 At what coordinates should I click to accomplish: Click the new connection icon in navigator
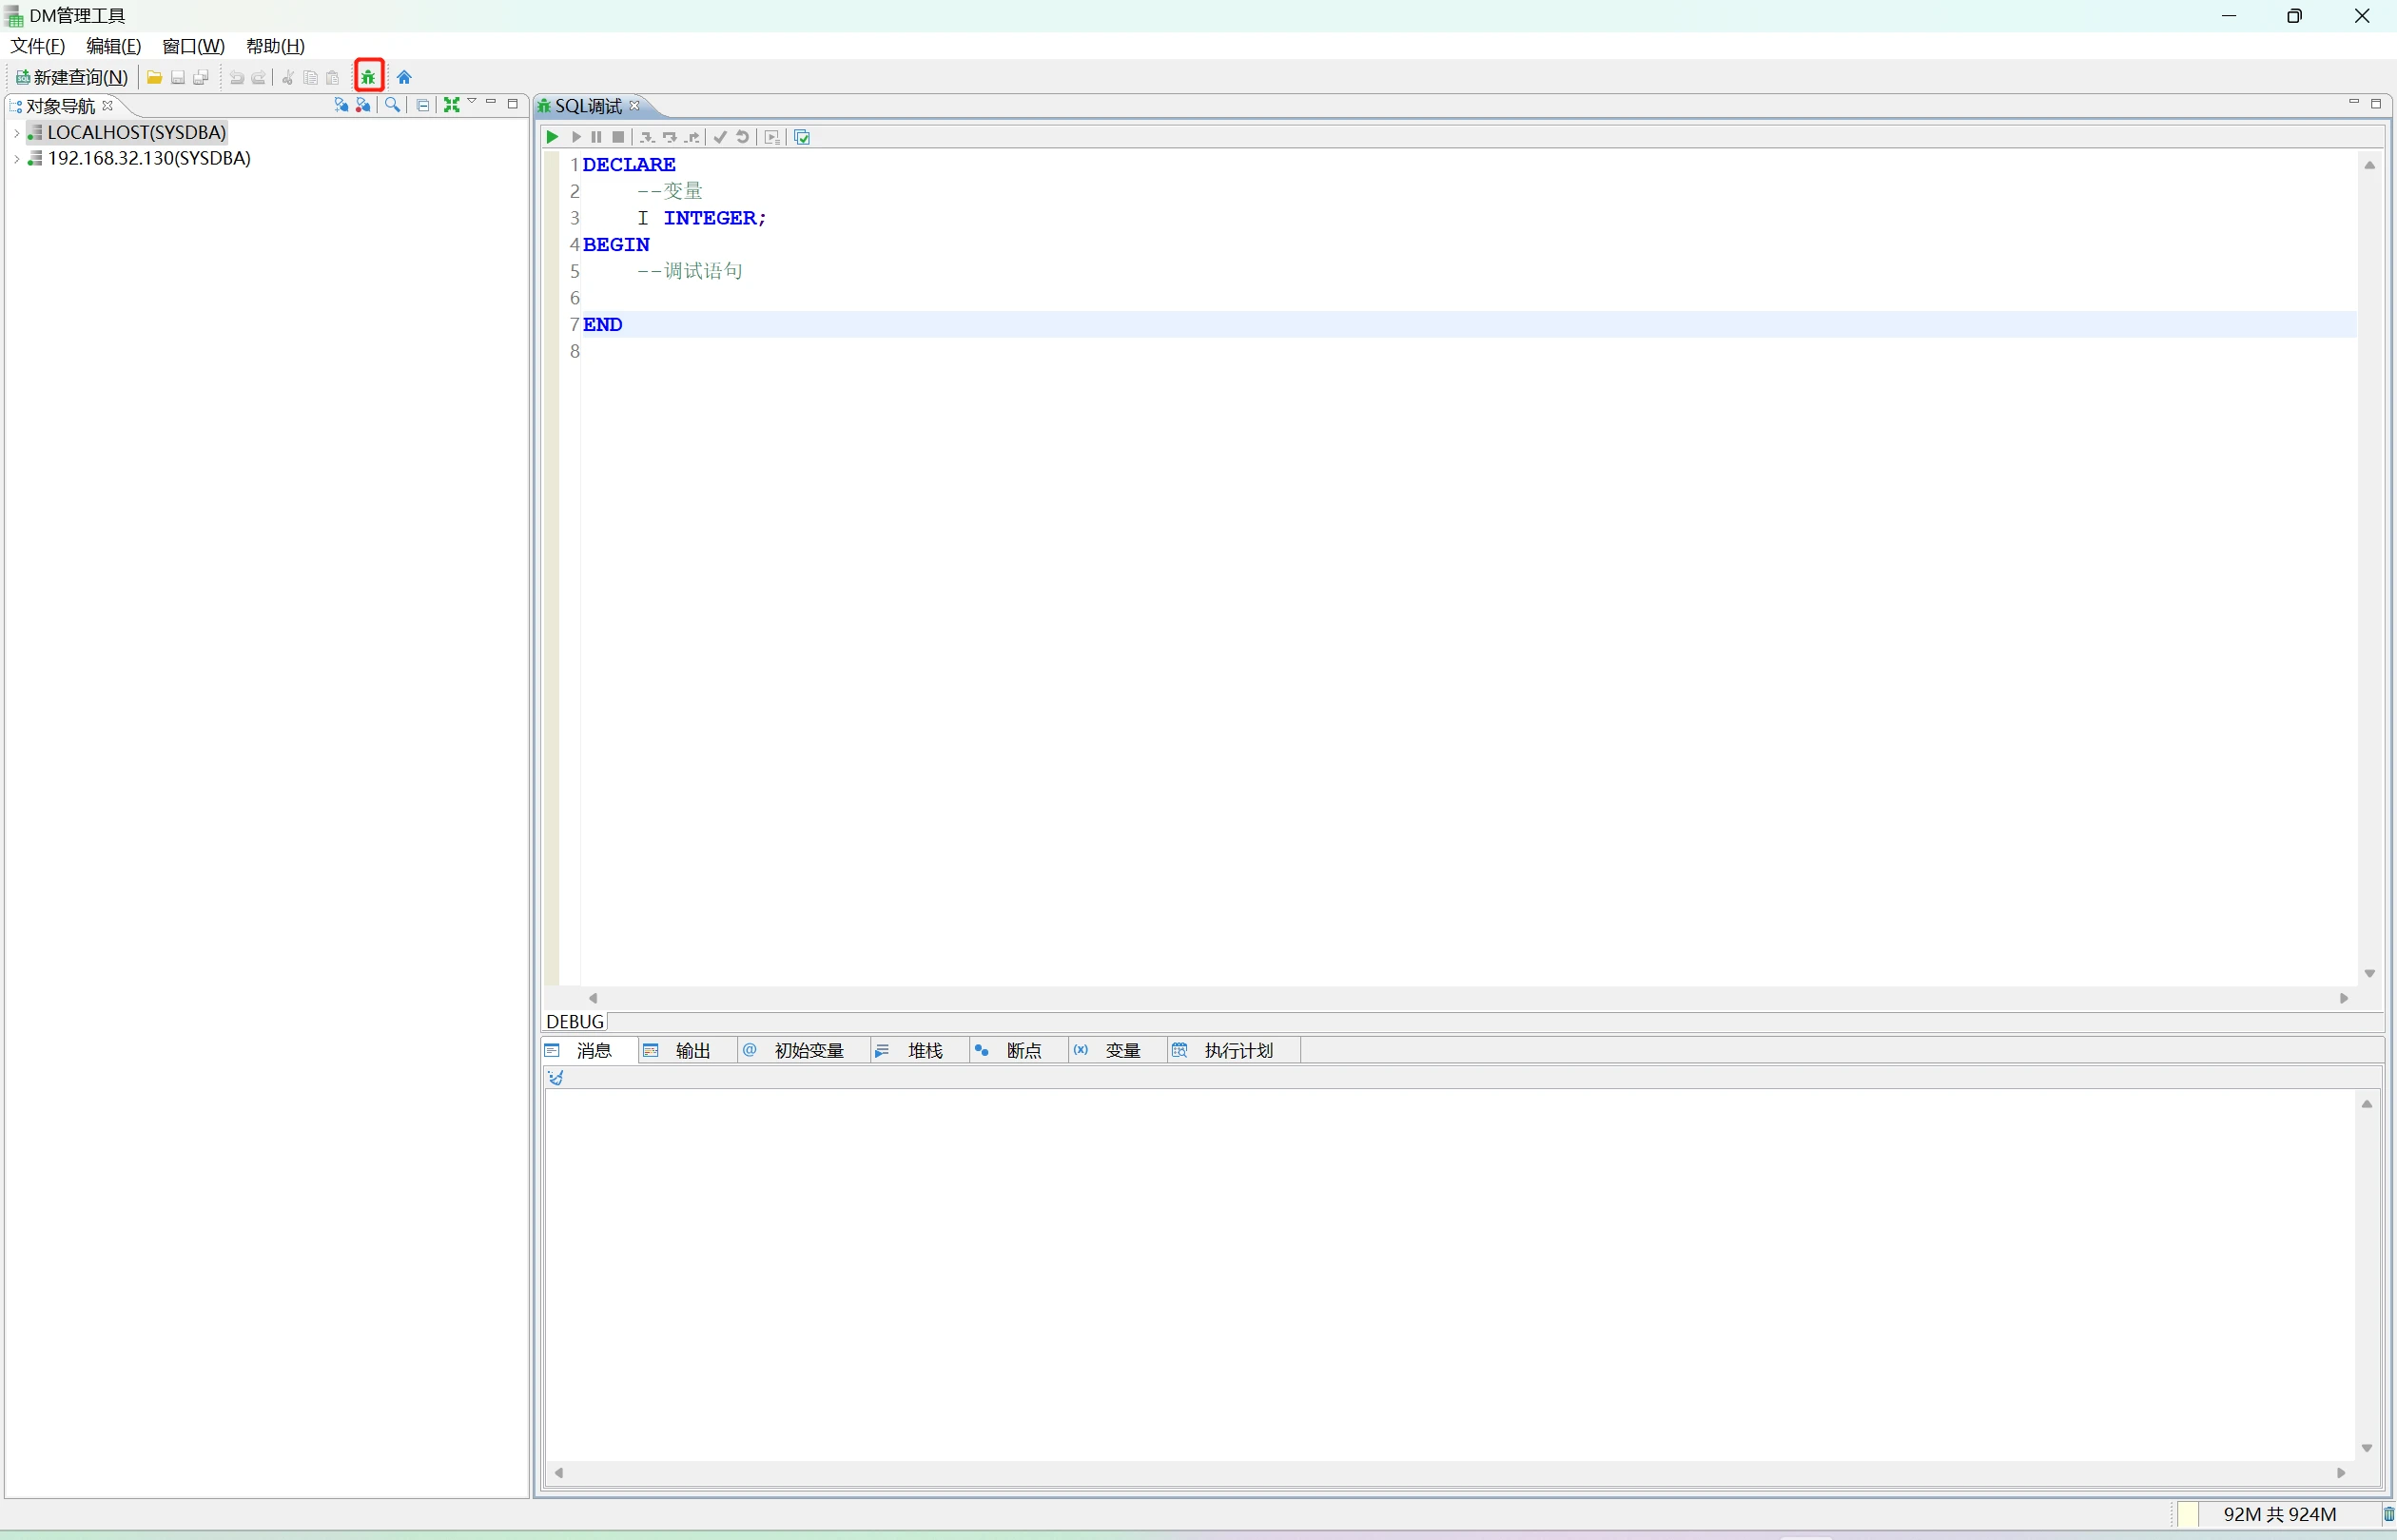click(341, 105)
